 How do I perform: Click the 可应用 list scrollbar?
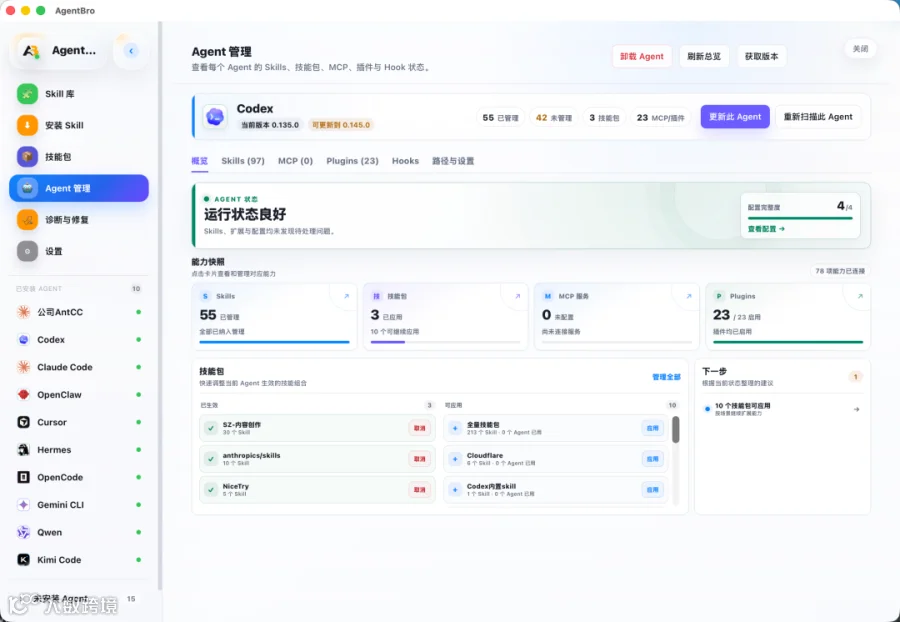coord(676,430)
